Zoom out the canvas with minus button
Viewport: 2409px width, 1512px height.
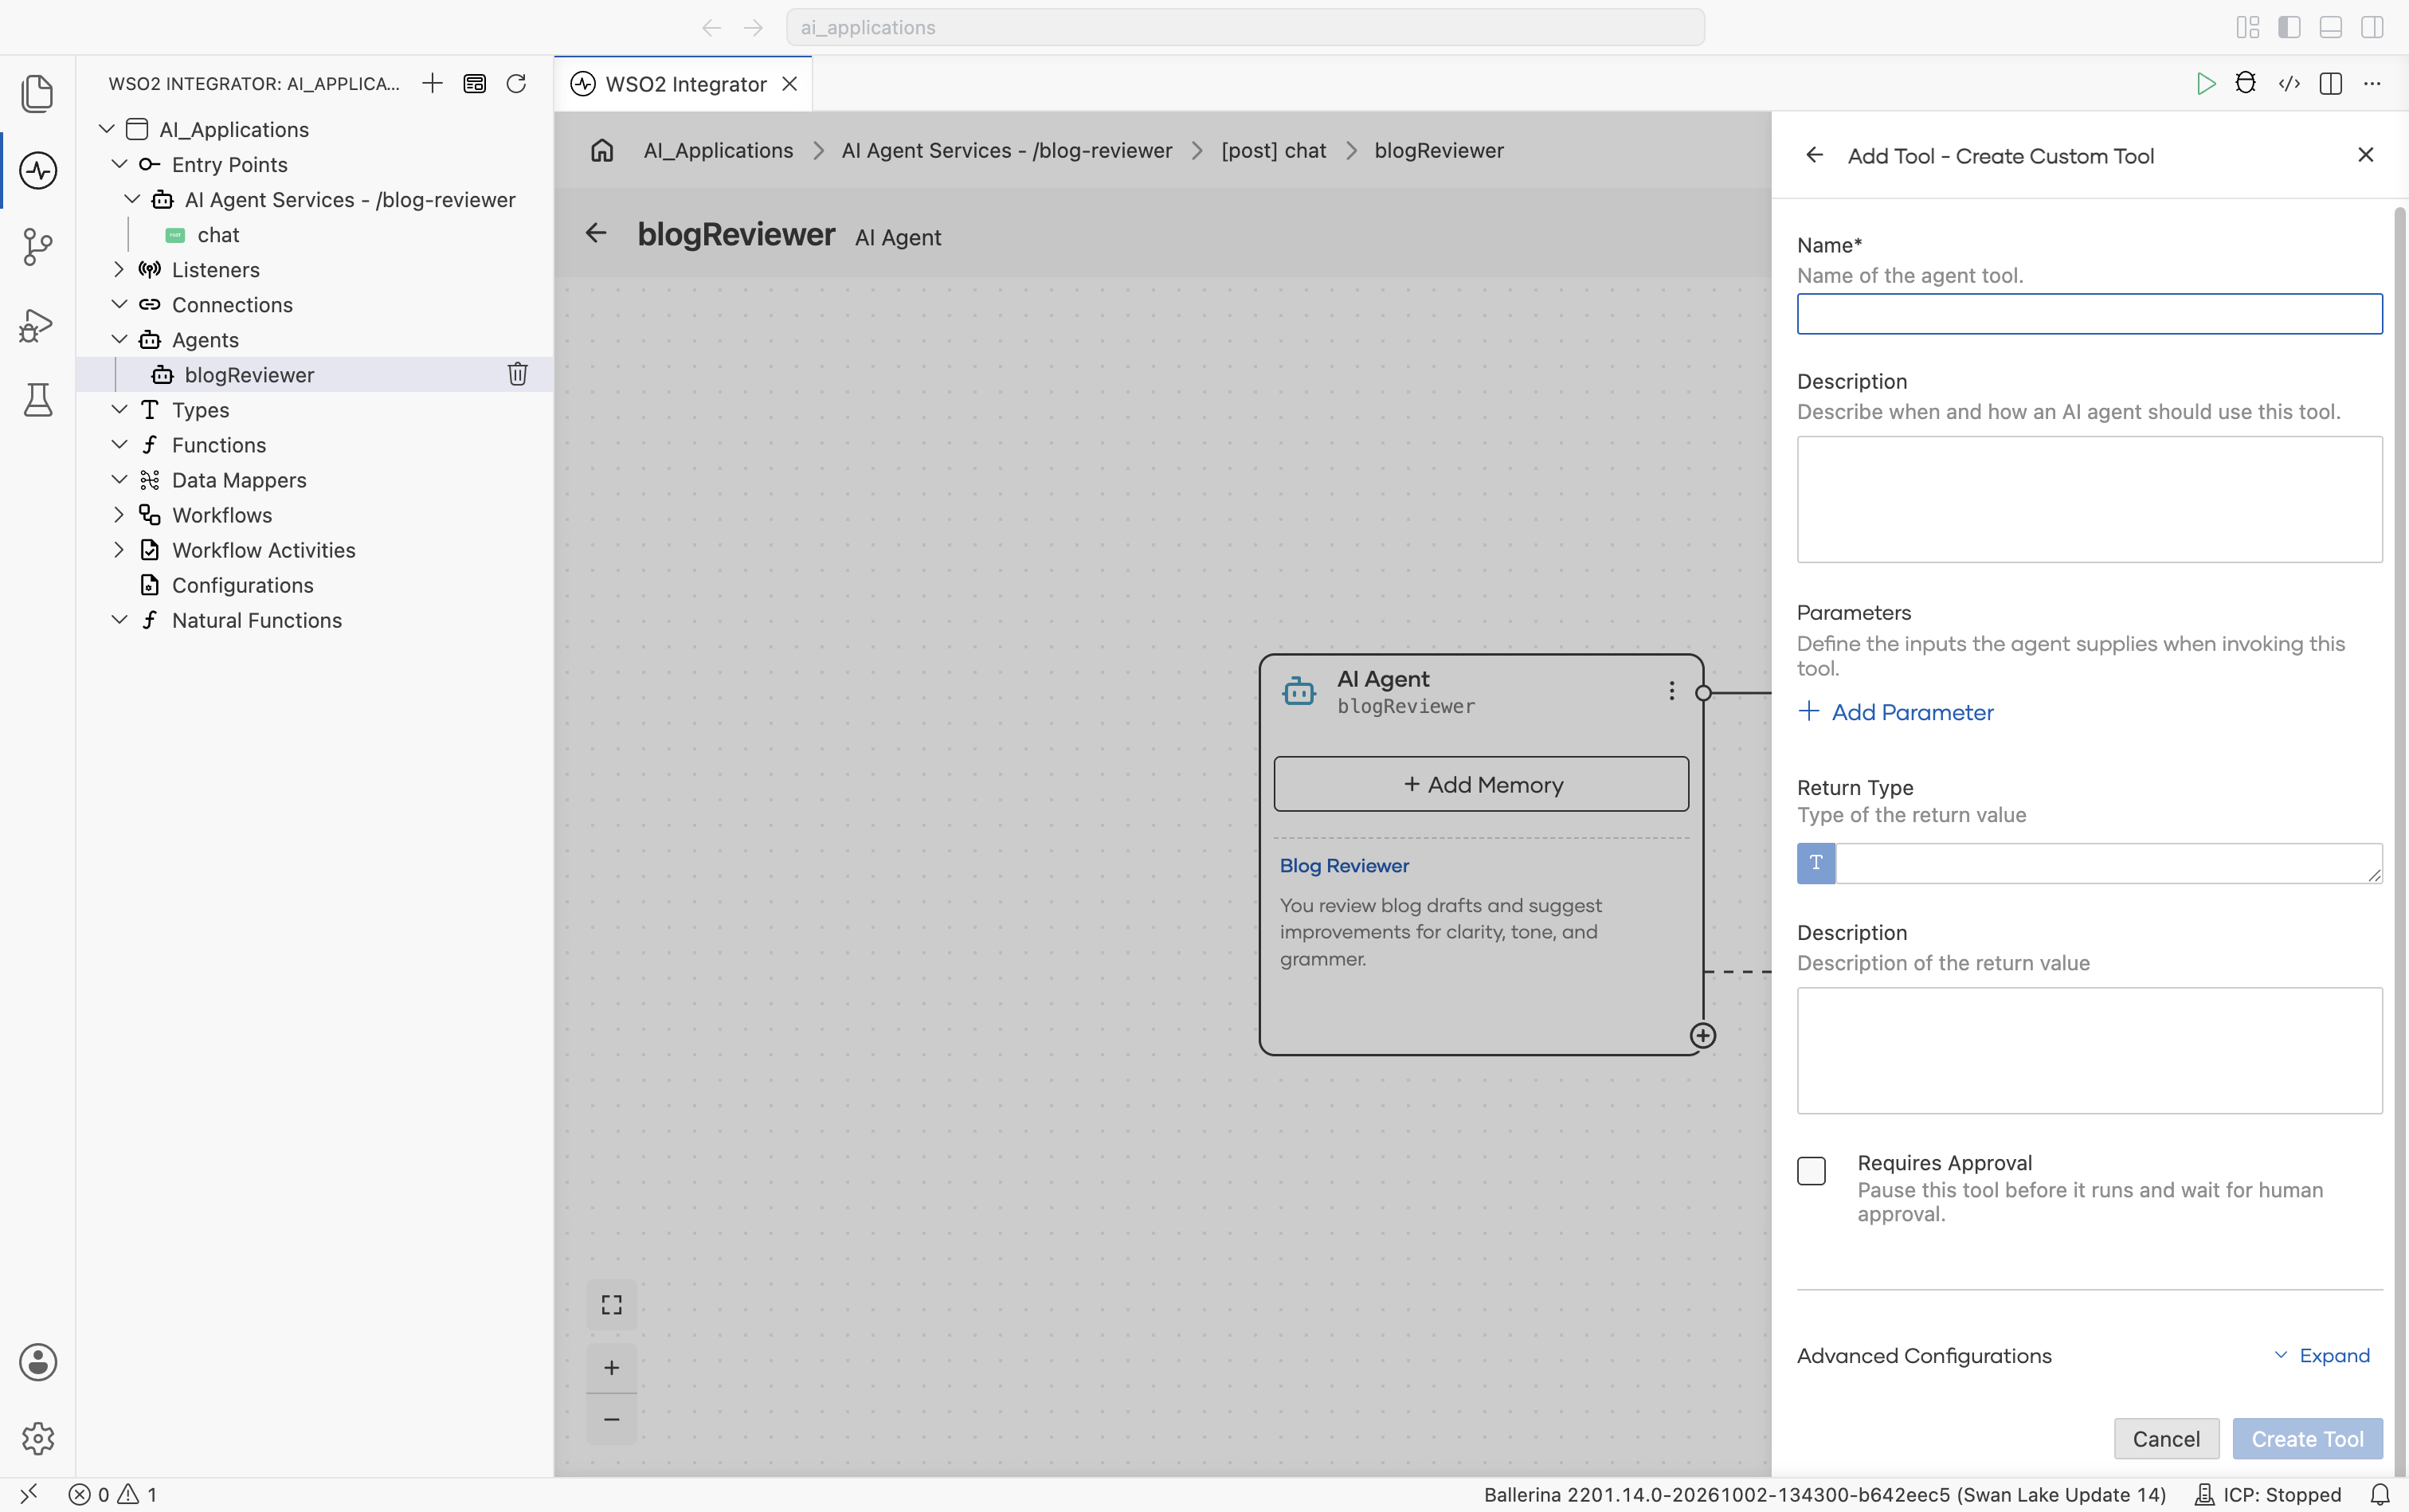point(612,1419)
